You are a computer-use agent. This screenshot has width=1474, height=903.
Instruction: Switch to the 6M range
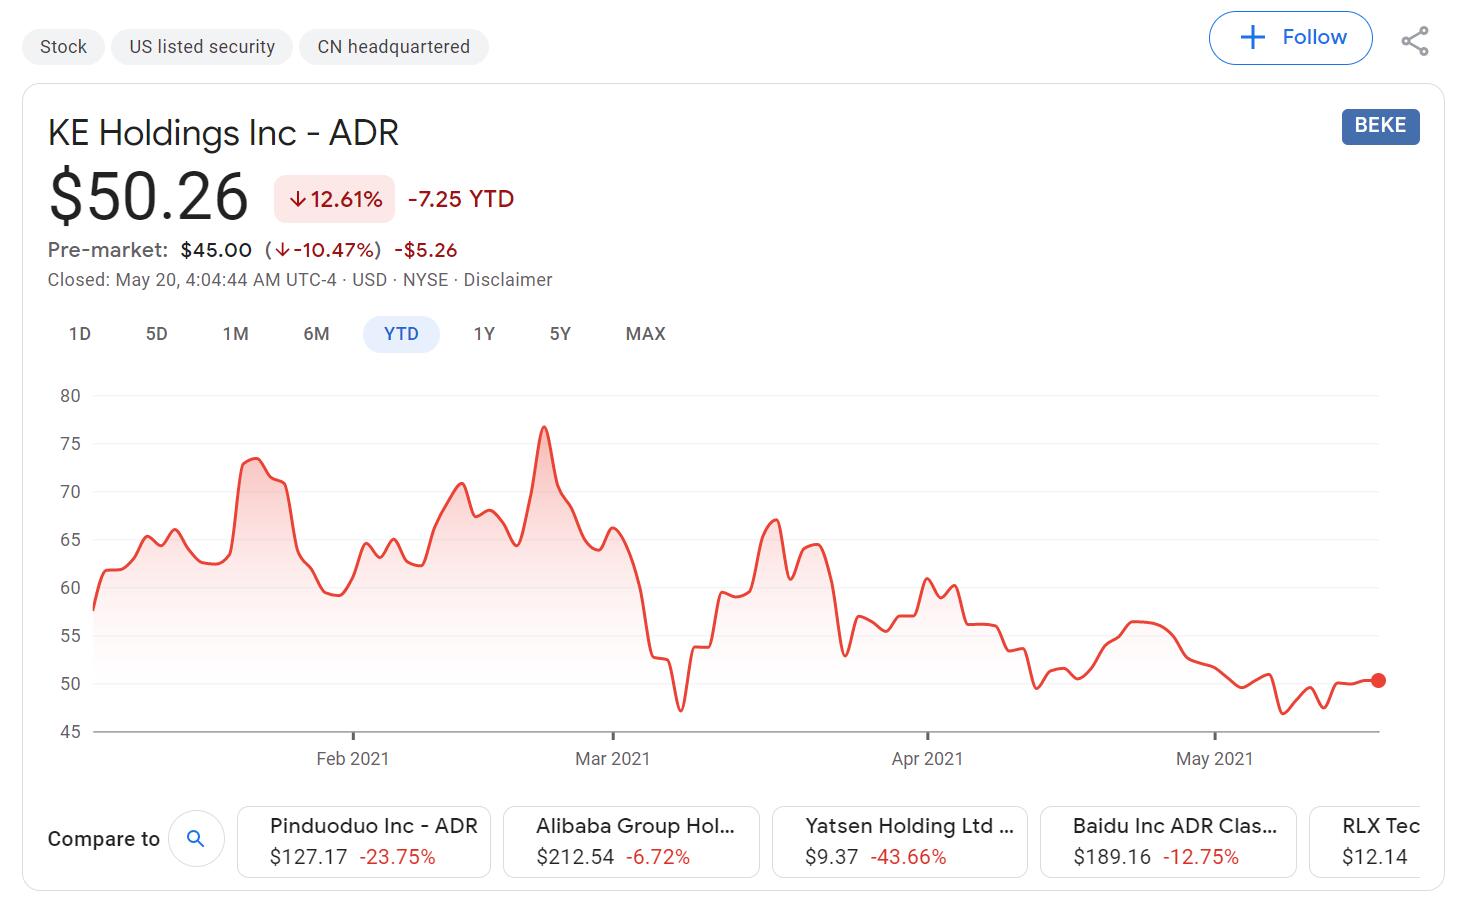pyautogui.click(x=316, y=334)
